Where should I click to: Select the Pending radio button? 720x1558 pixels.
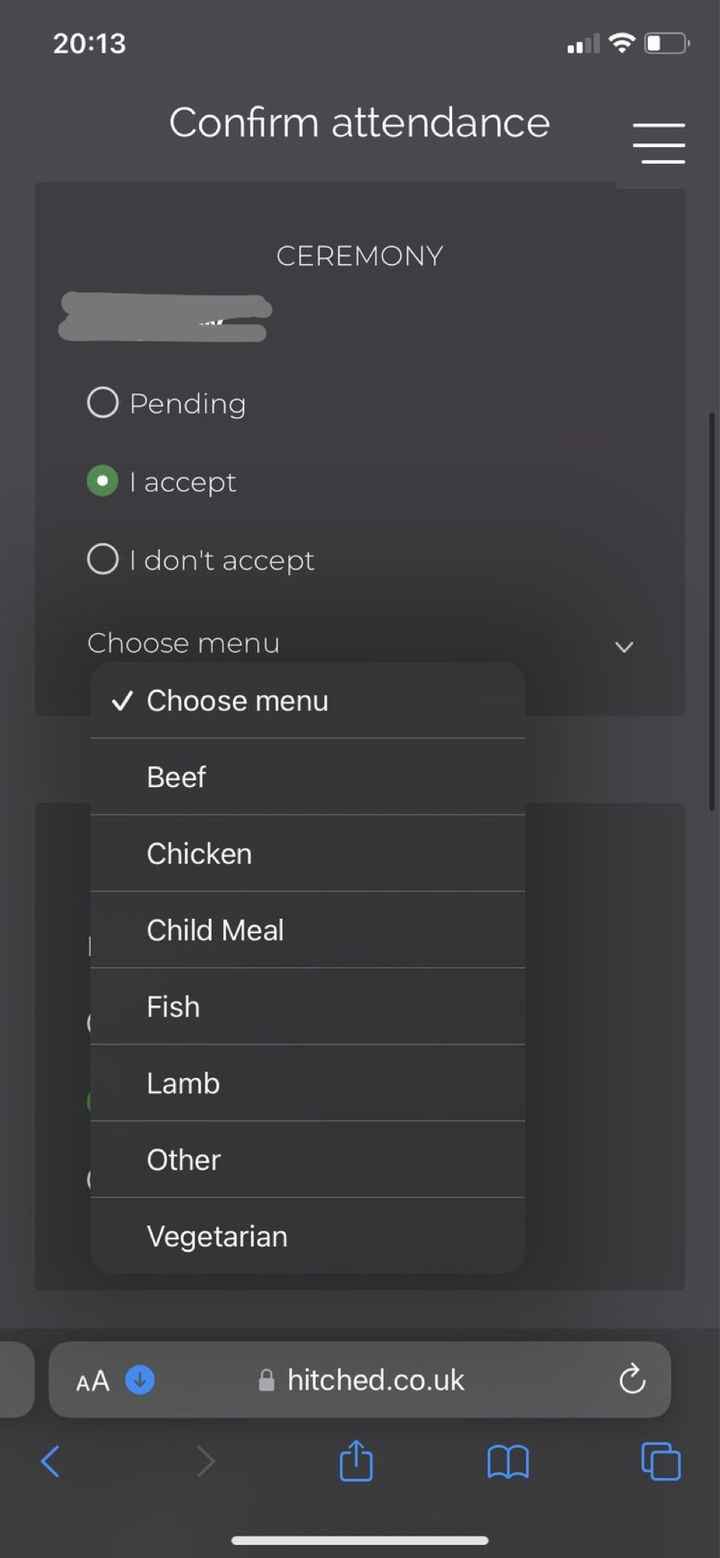[x=102, y=402]
